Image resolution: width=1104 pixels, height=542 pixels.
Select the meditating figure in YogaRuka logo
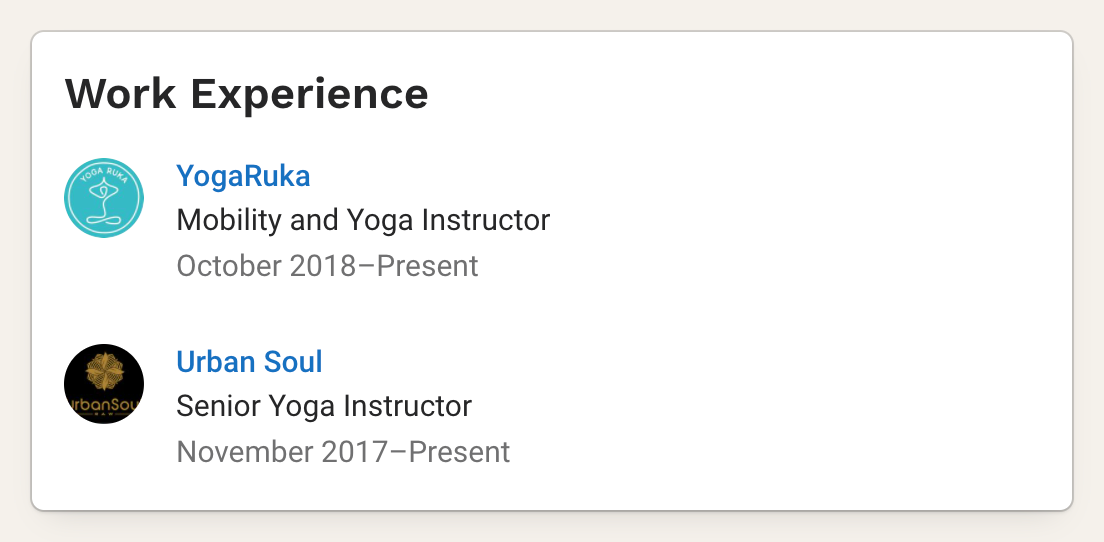pyautogui.click(x=104, y=205)
